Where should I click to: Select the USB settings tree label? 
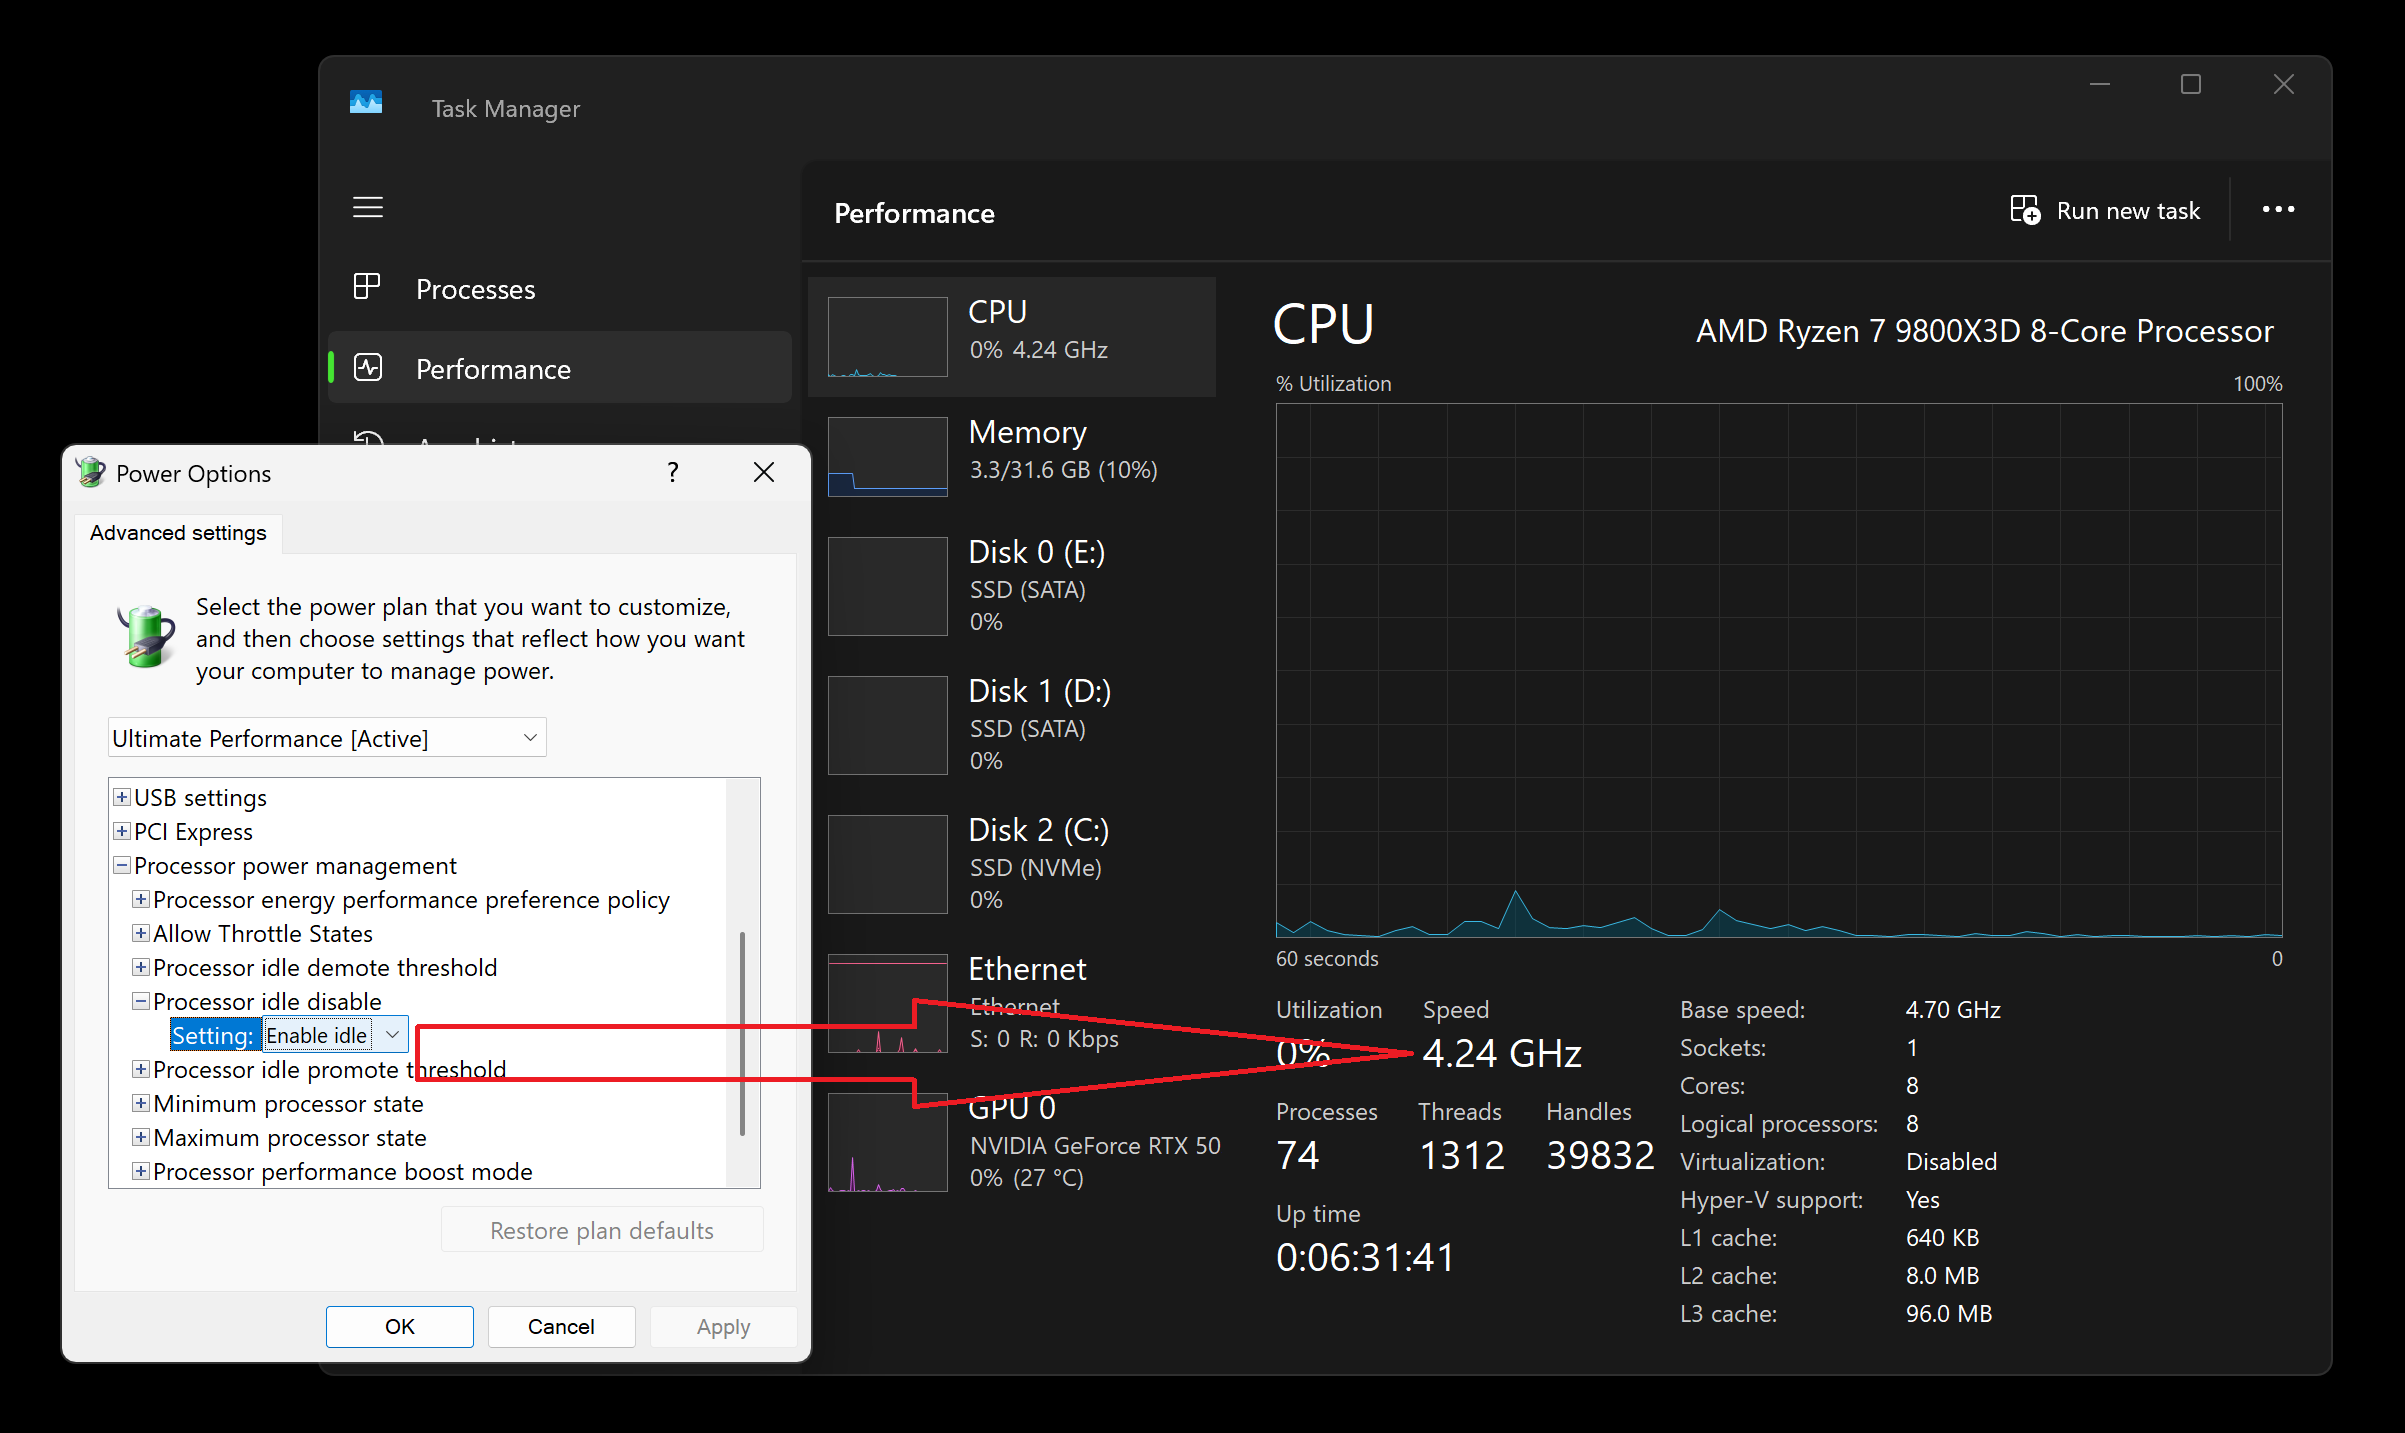tap(200, 797)
